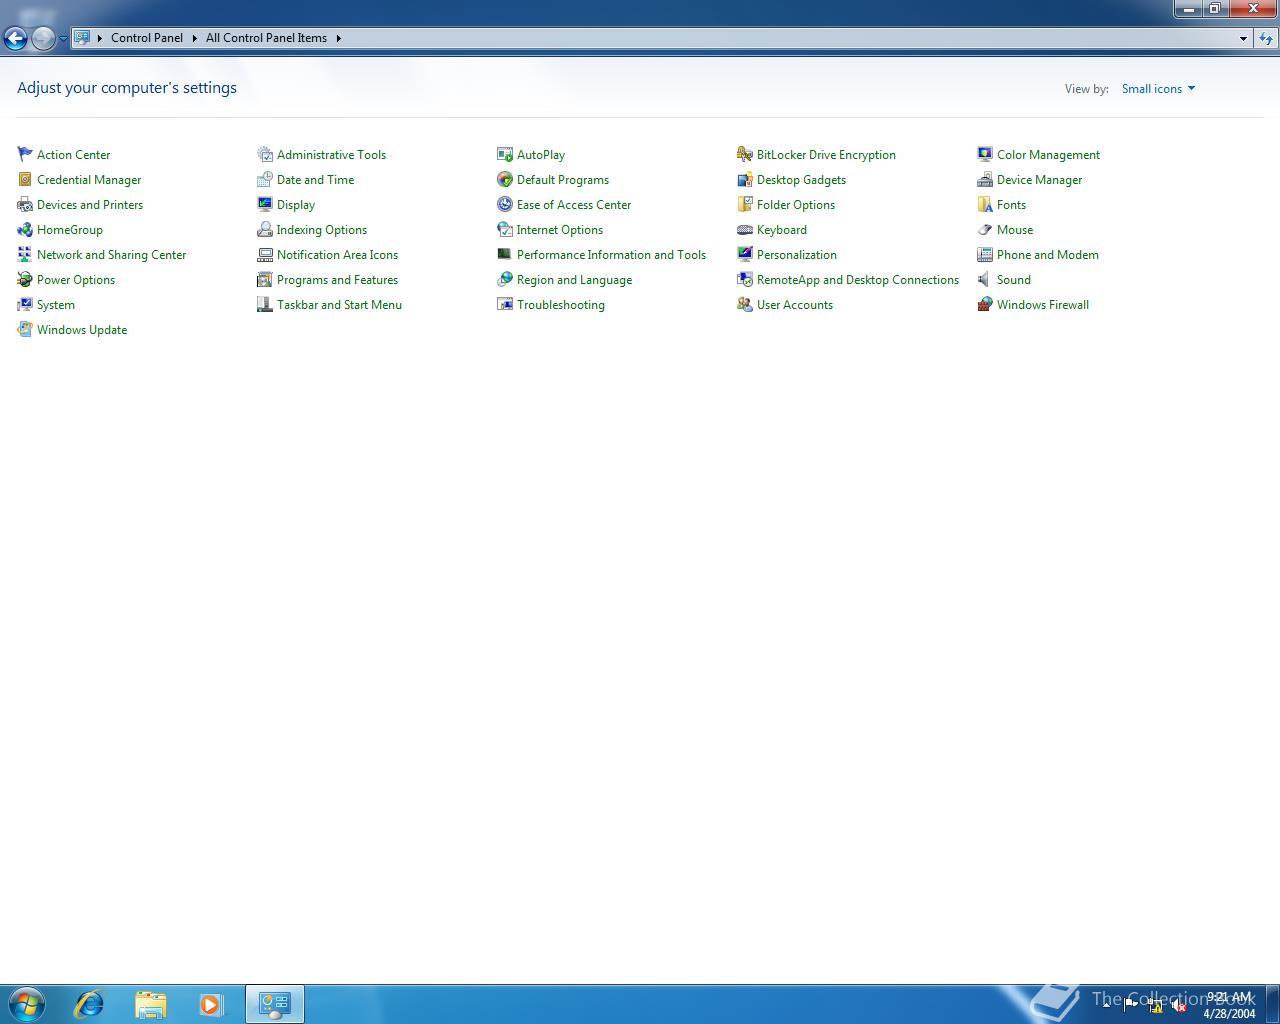
Task: Click the Fonts folder icon
Action: click(x=985, y=204)
